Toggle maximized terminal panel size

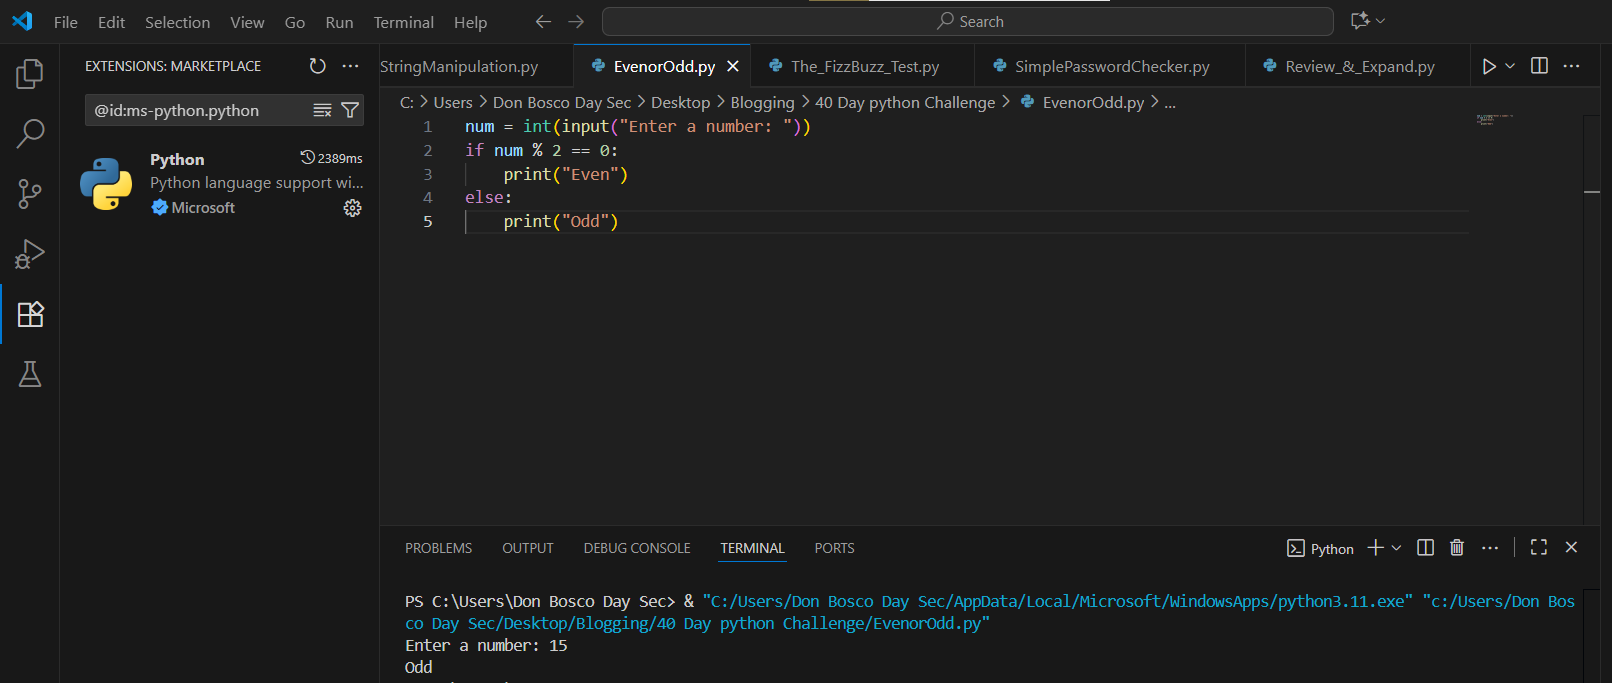click(x=1539, y=548)
